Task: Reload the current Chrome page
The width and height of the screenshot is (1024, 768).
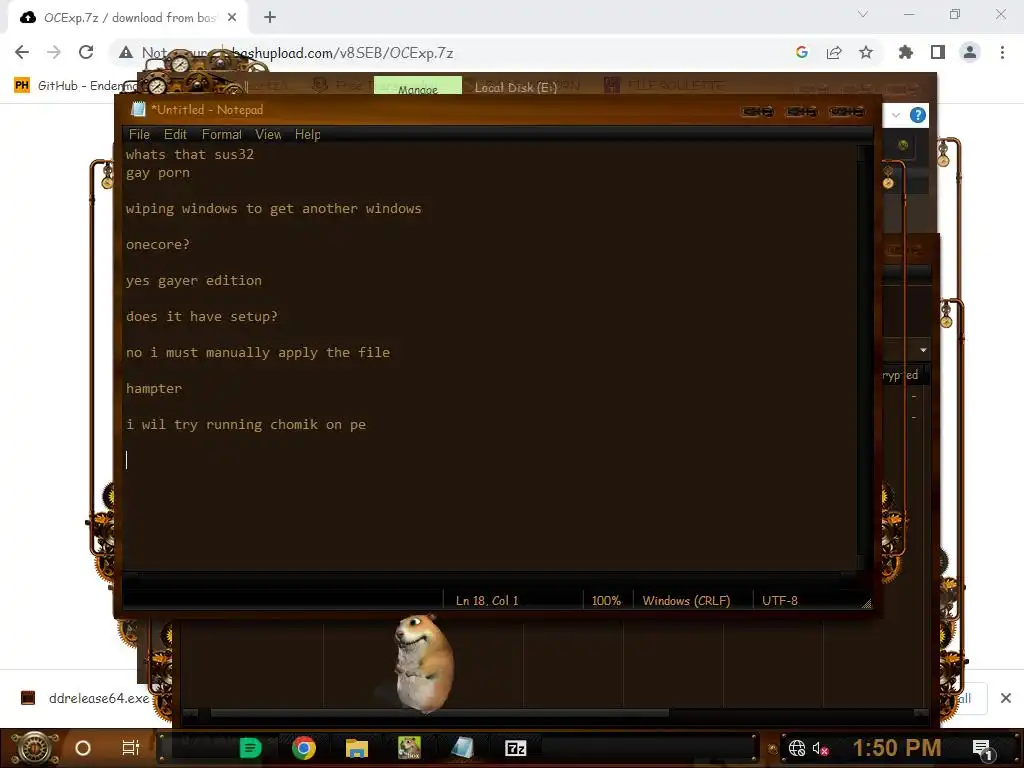Action: pyautogui.click(x=86, y=52)
